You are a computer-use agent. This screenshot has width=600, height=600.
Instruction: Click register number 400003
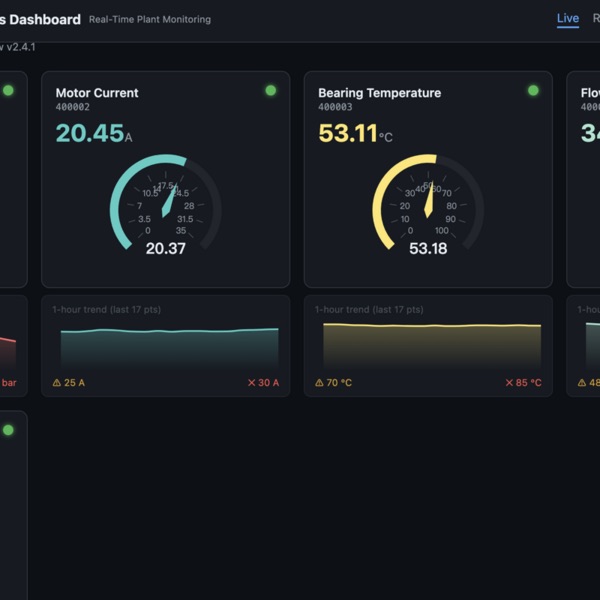(335, 107)
